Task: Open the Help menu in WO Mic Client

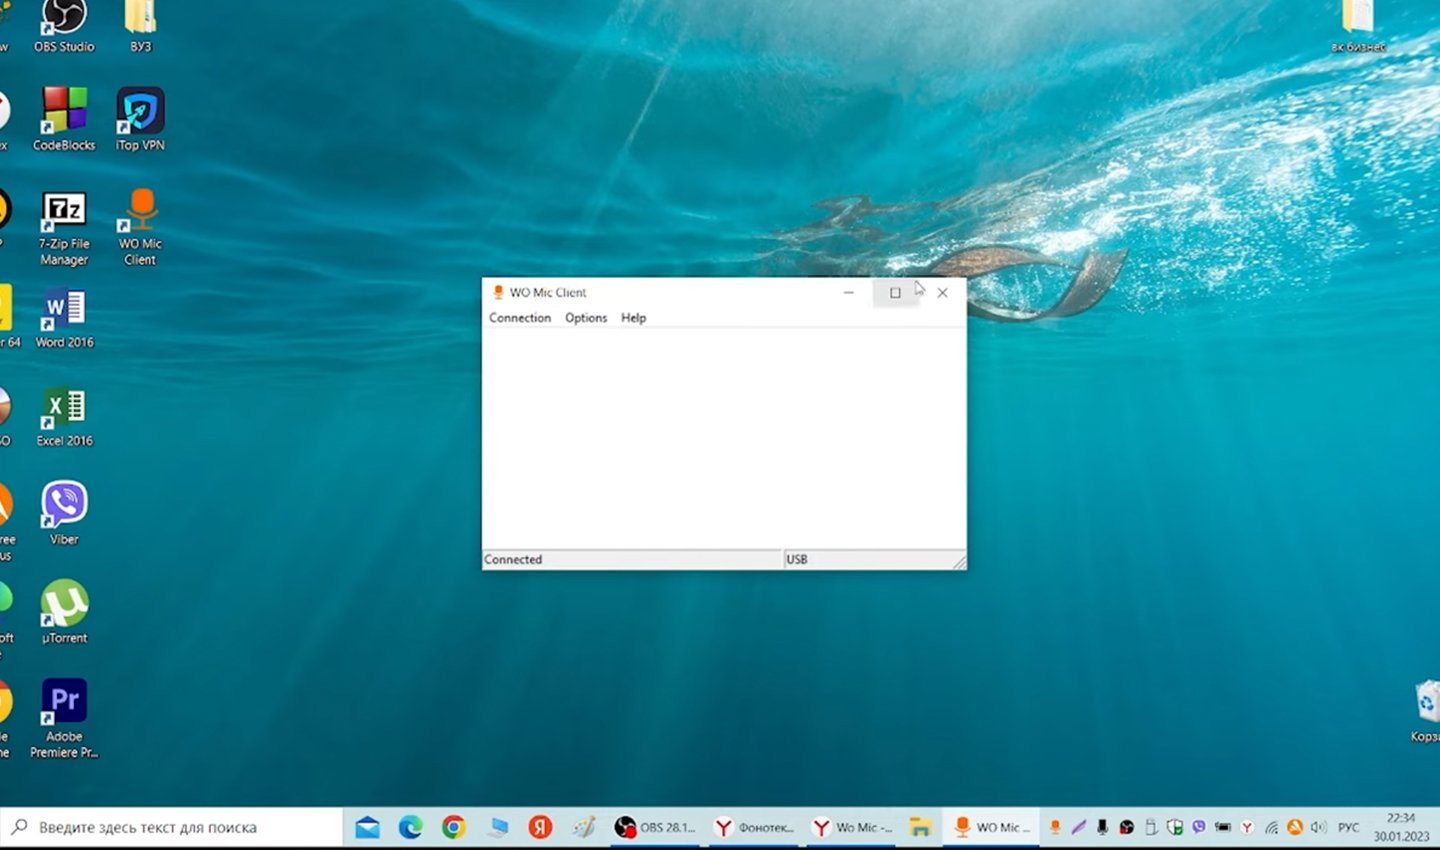Action: [634, 318]
